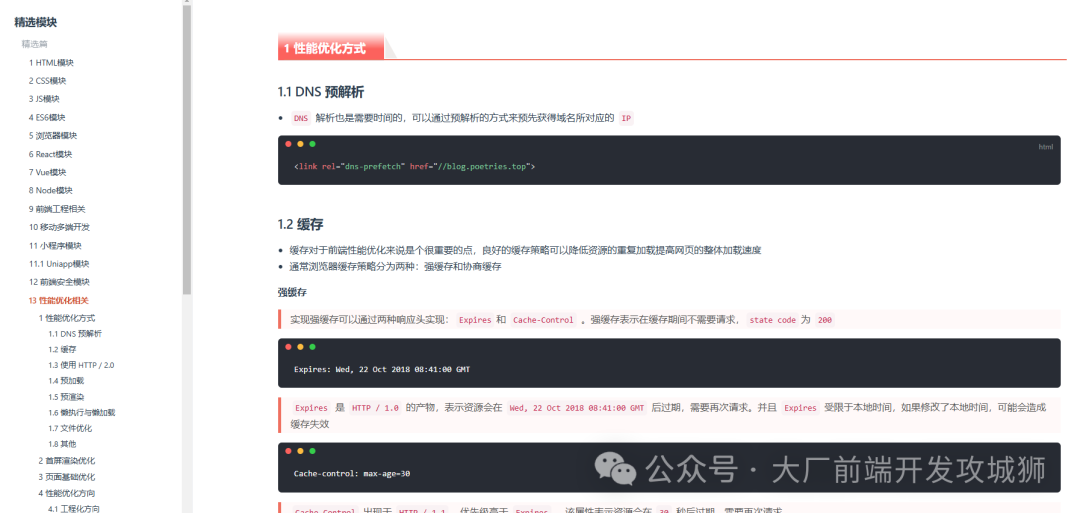
Task: Jump to 1.1 DNS 预解析 in the sidebar
Action: pos(74,333)
